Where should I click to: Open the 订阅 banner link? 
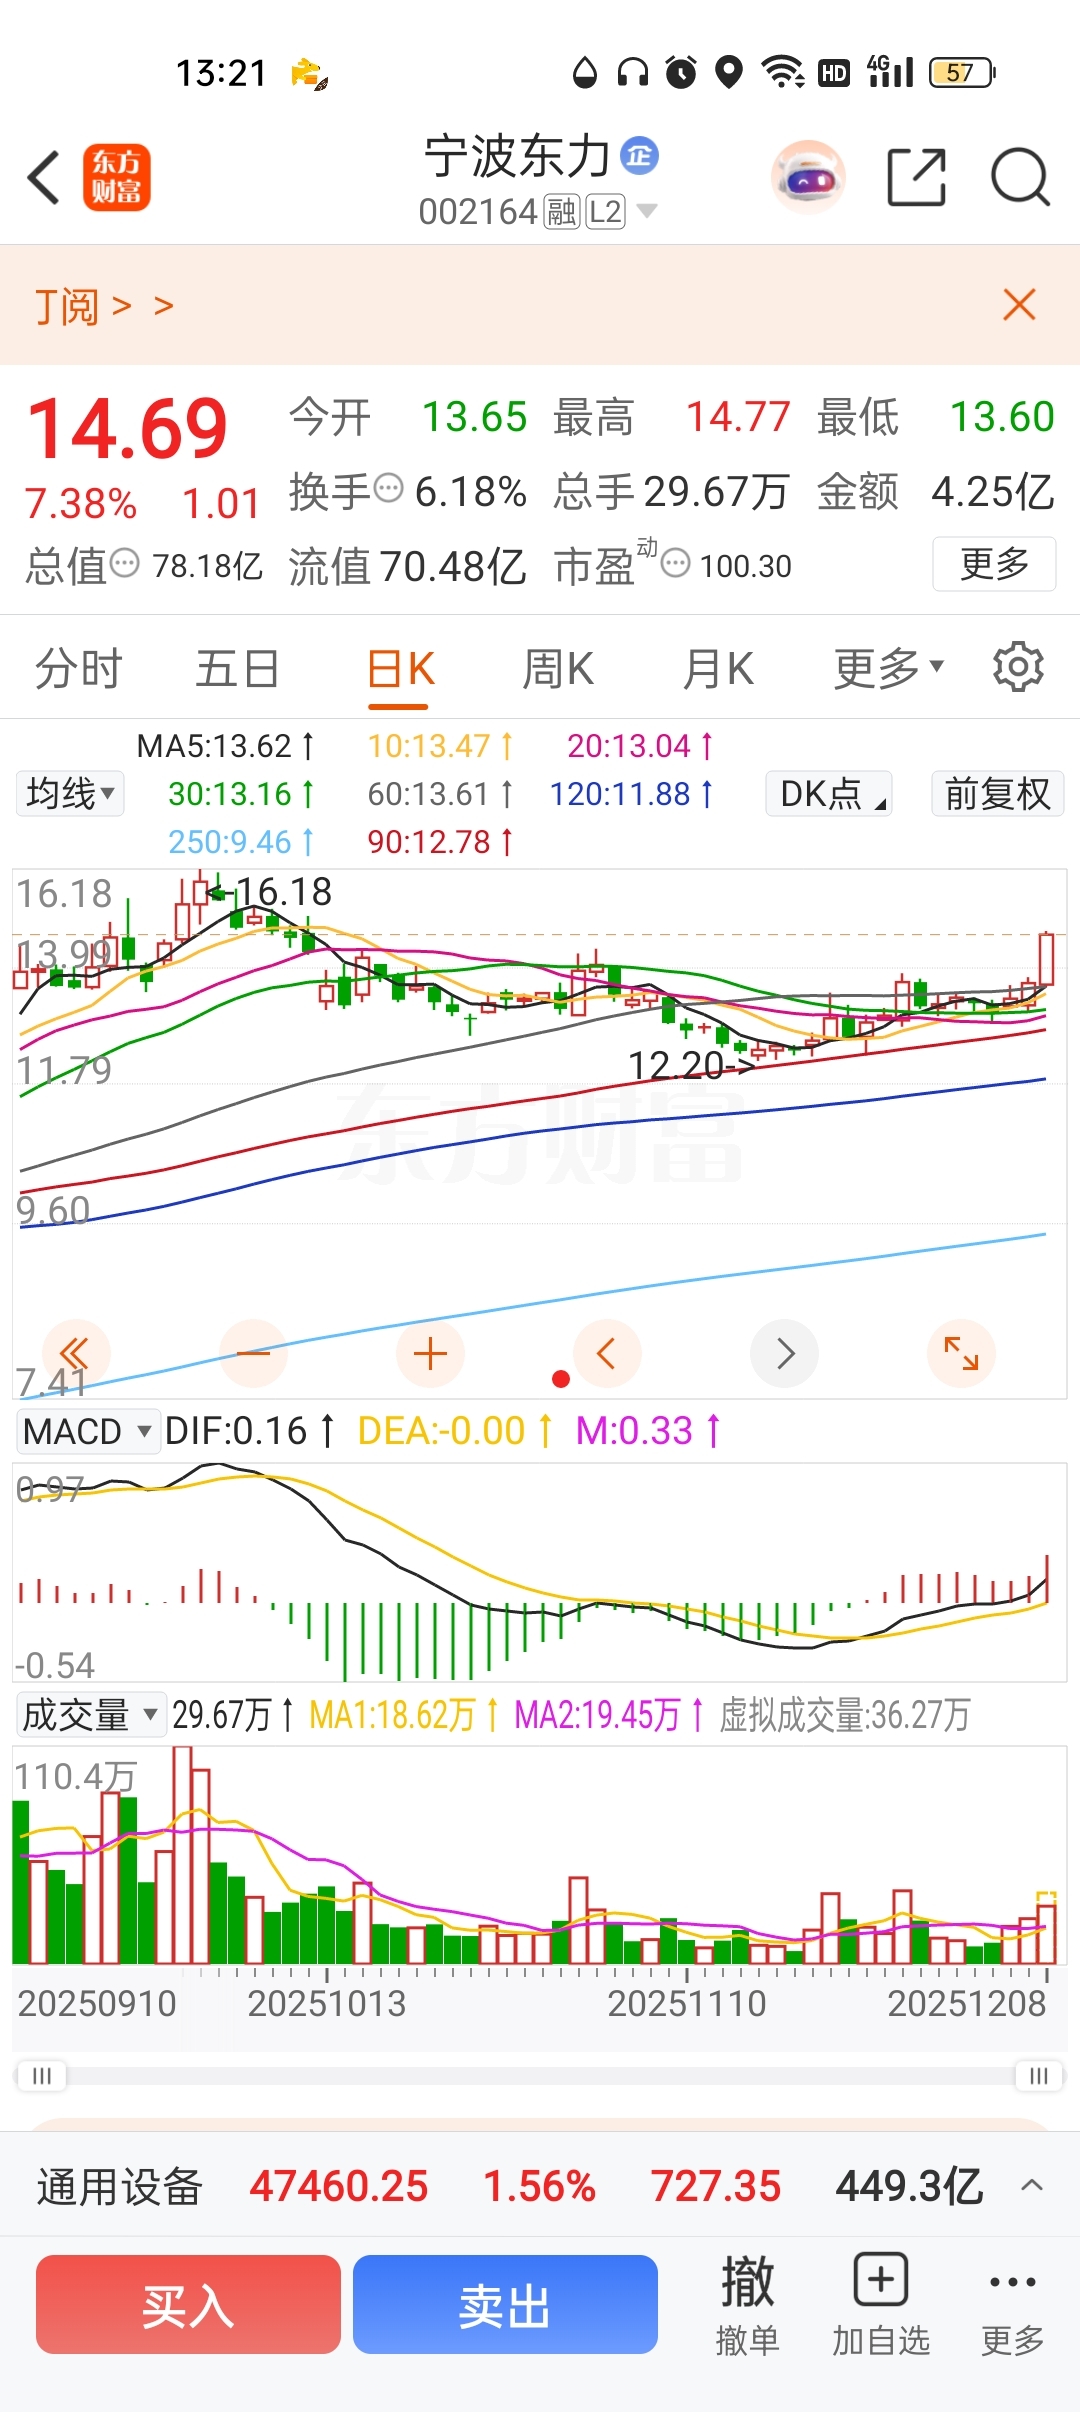(104, 305)
